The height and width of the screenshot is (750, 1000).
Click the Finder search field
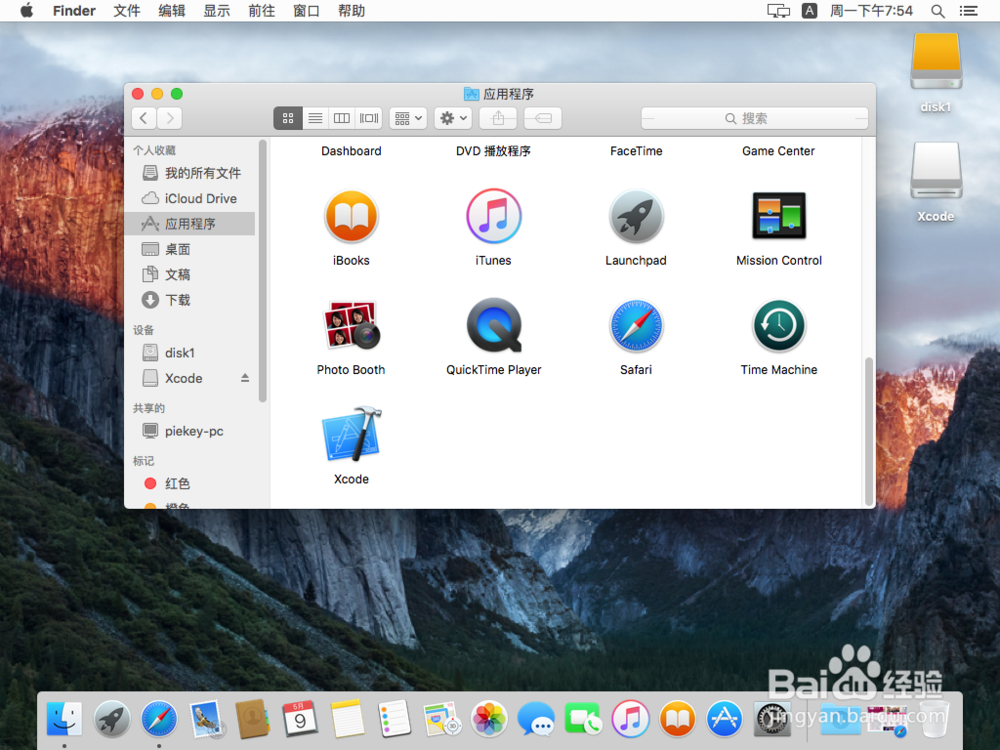click(x=754, y=118)
